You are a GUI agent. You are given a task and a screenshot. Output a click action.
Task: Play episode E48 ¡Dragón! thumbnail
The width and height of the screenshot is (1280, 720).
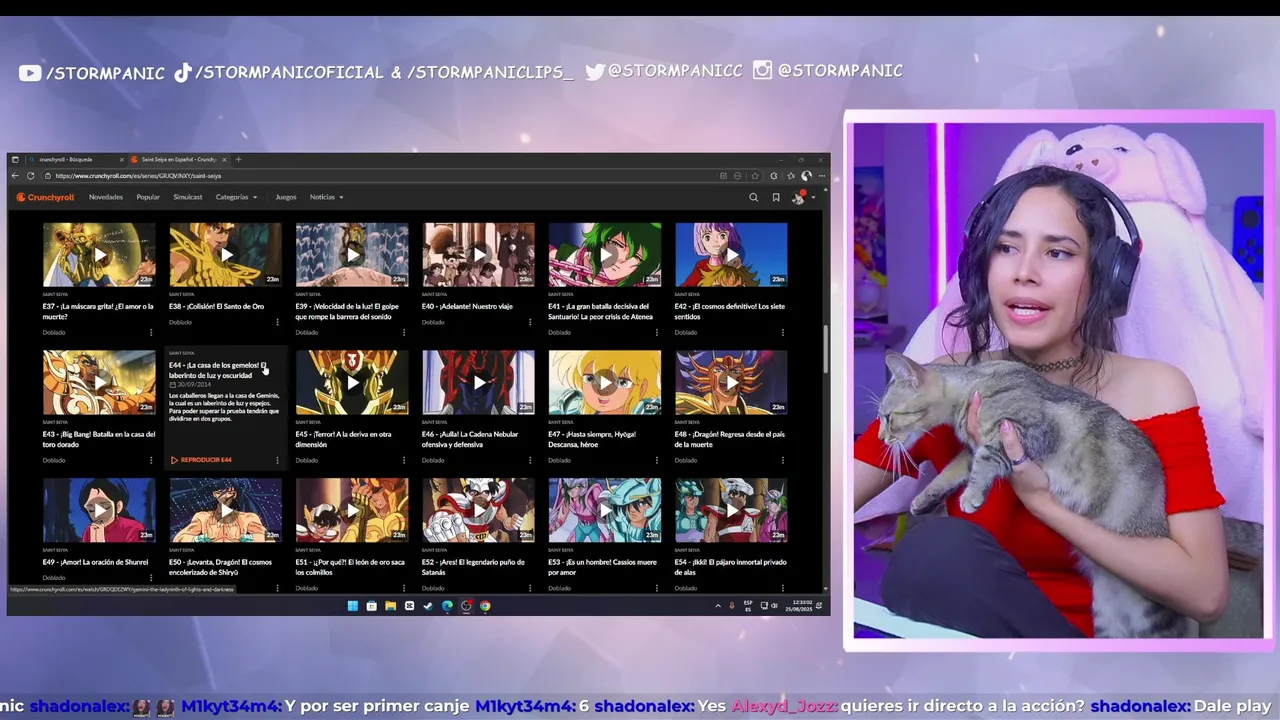point(731,382)
